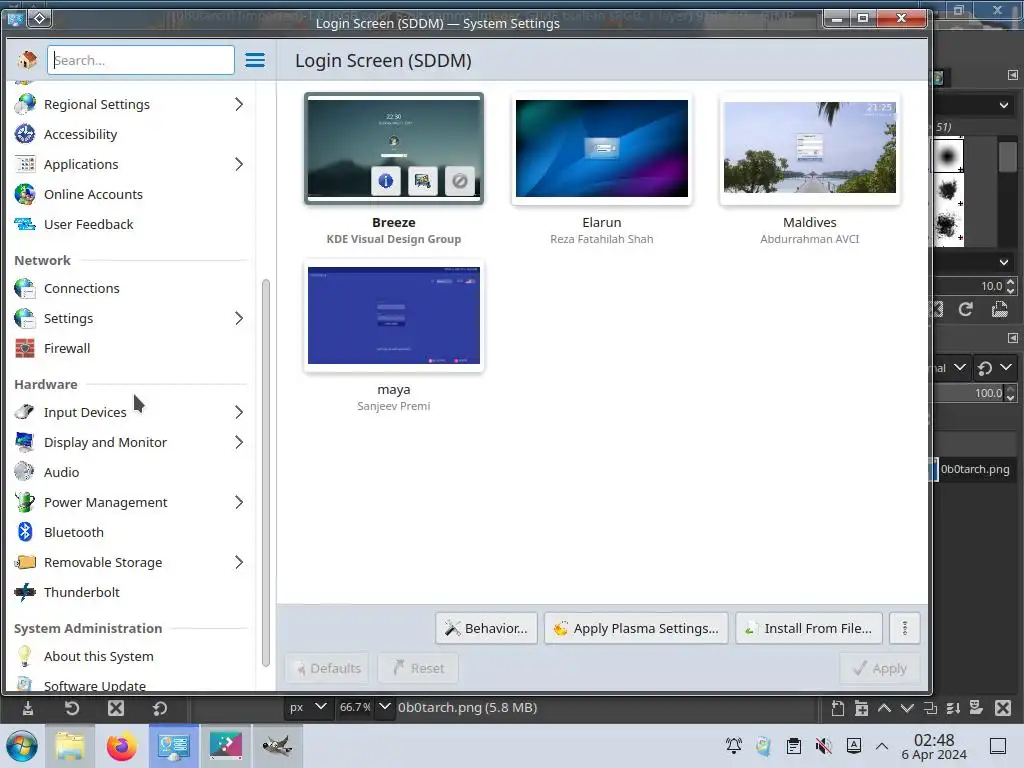Open Software Update entry
This screenshot has height=768, width=1024.
pos(95,686)
